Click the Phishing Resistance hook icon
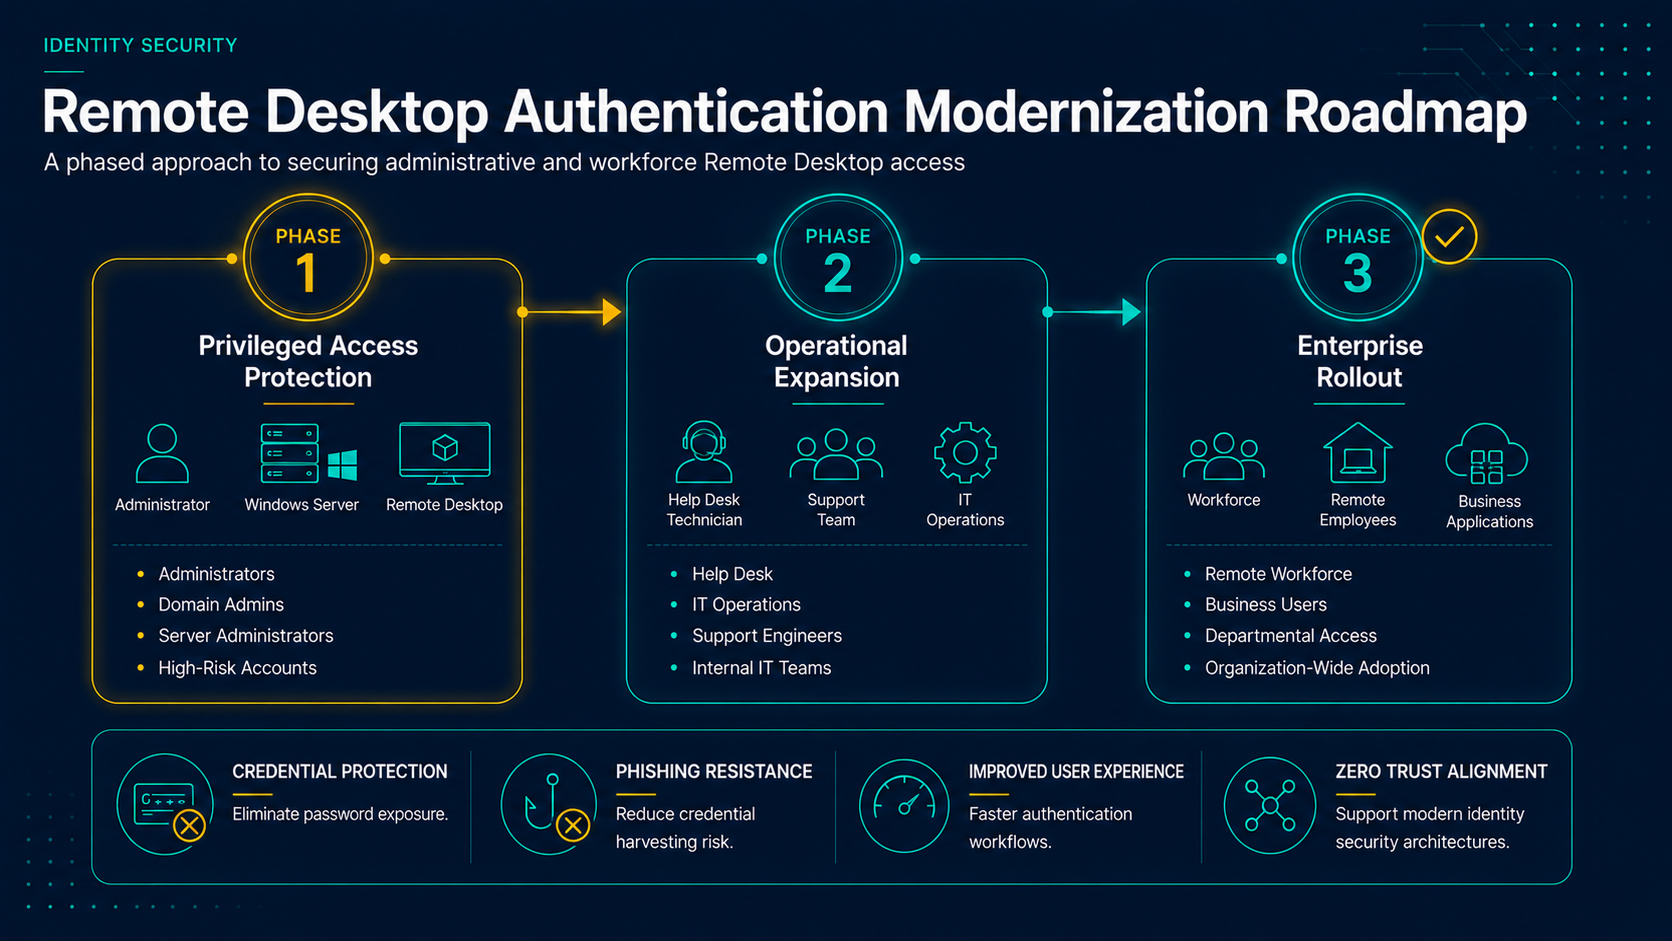 (x=548, y=805)
